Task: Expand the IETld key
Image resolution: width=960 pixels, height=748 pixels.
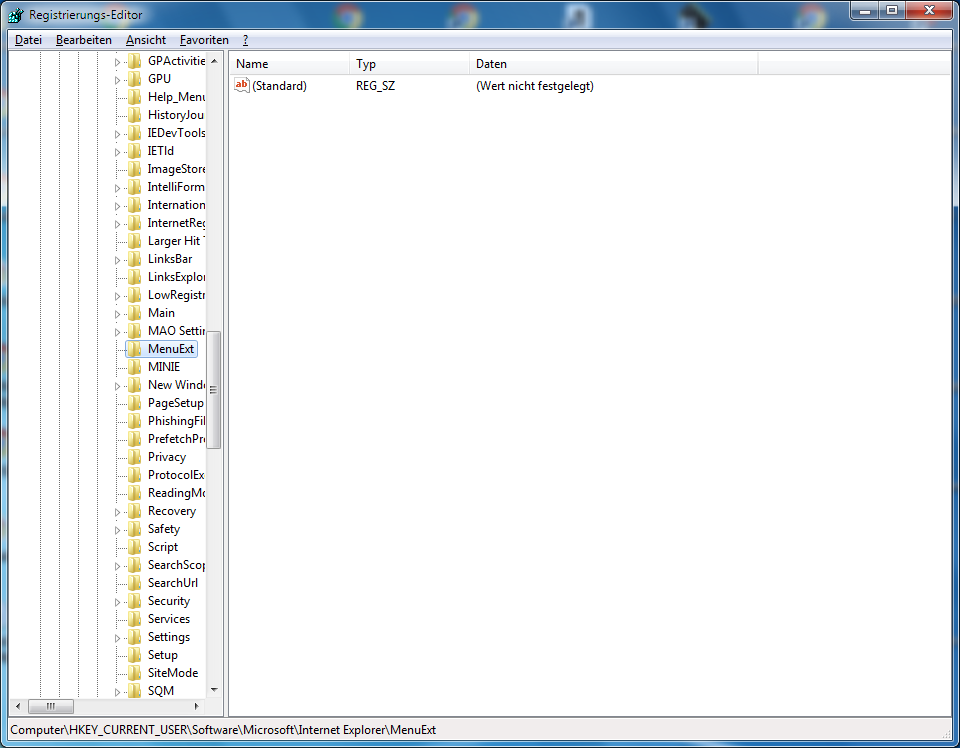Action: click(117, 152)
